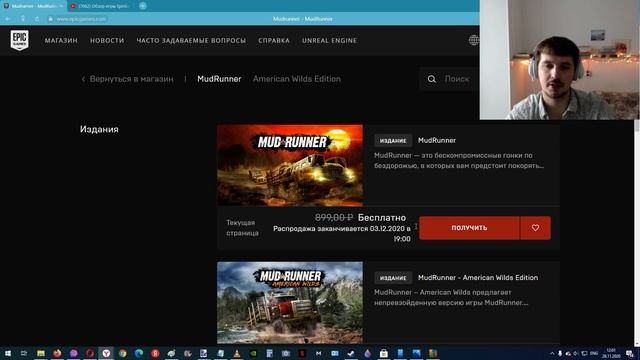Click the page scrollbar
Viewport: 640px width, 360px height.
pyautogui.click(x=637, y=233)
